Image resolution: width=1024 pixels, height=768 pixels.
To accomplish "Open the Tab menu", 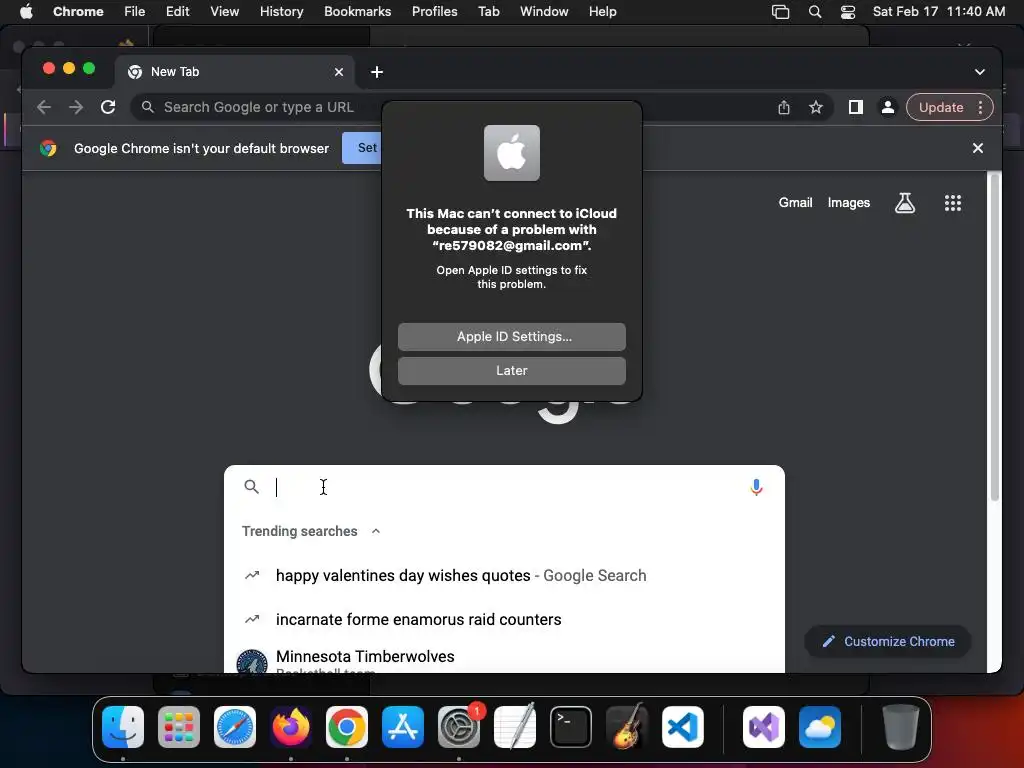I will (x=488, y=11).
